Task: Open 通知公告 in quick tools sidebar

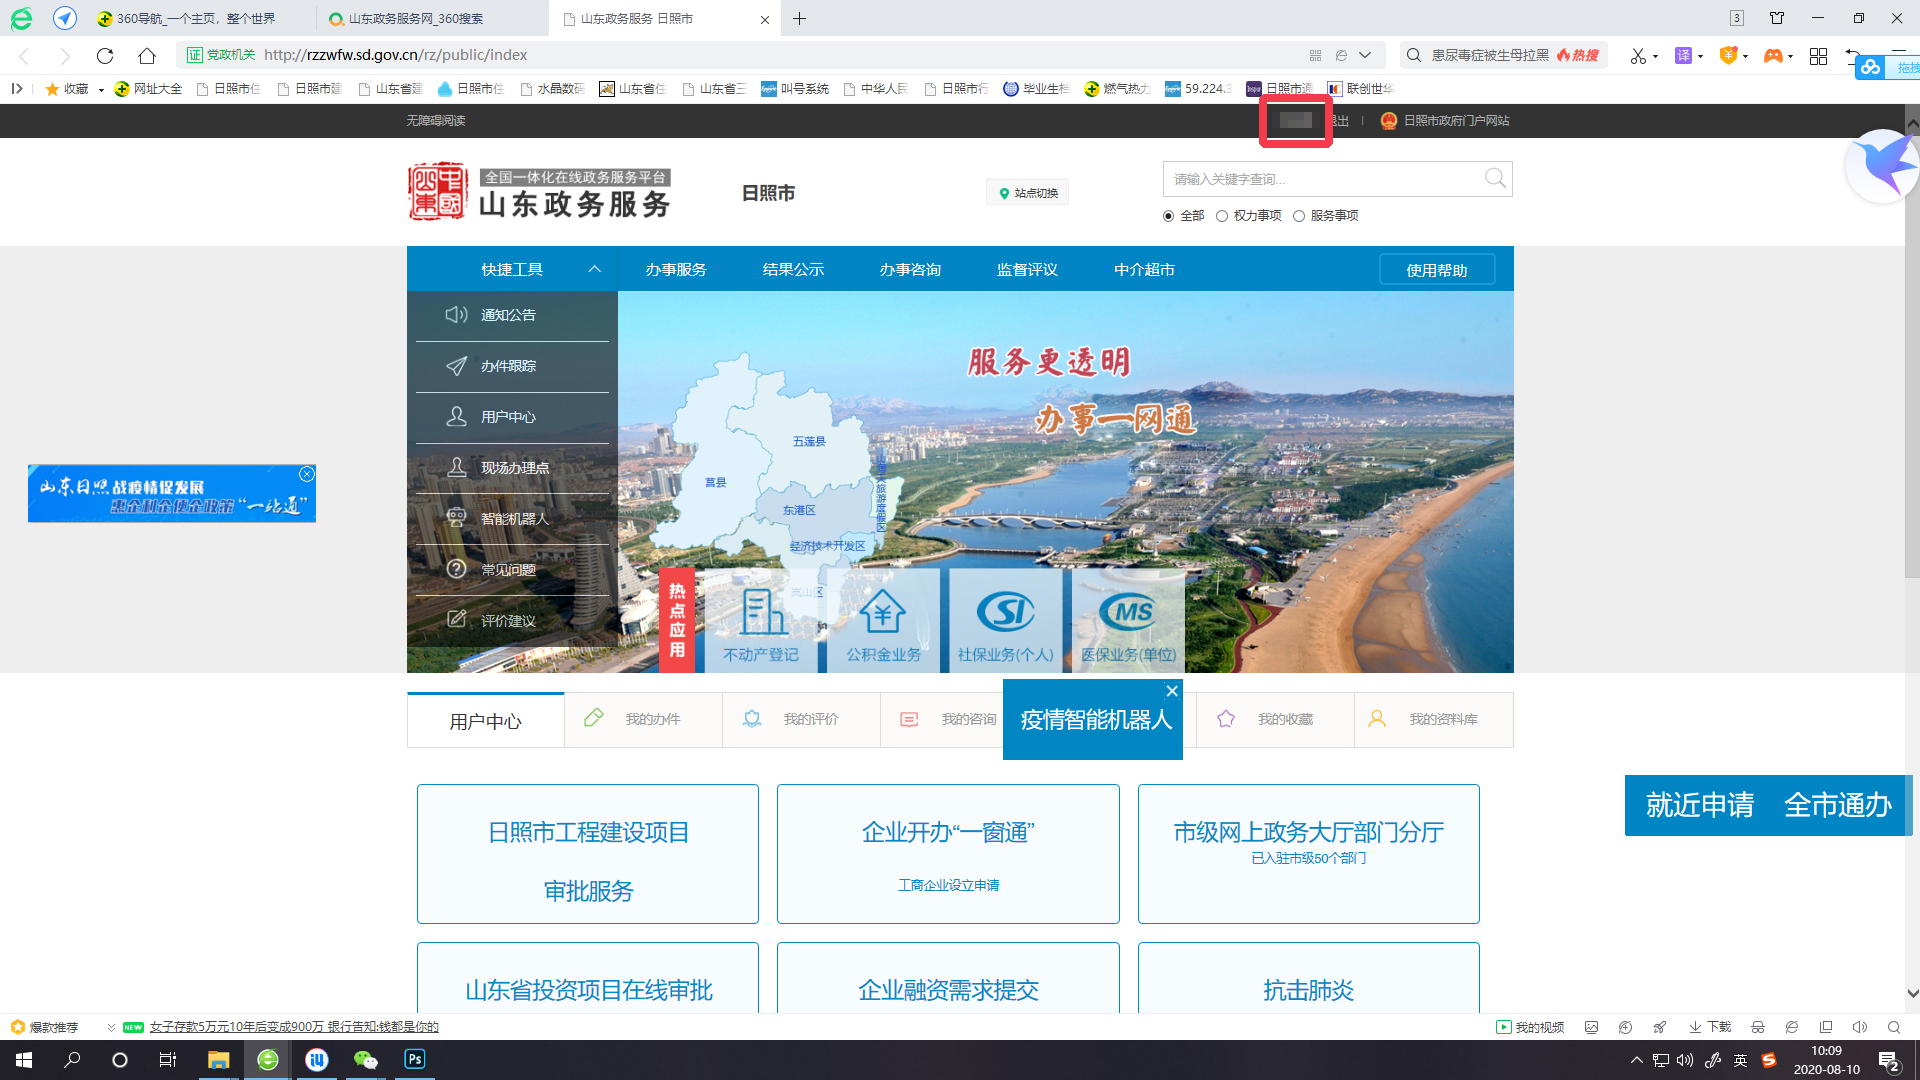Action: click(508, 315)
